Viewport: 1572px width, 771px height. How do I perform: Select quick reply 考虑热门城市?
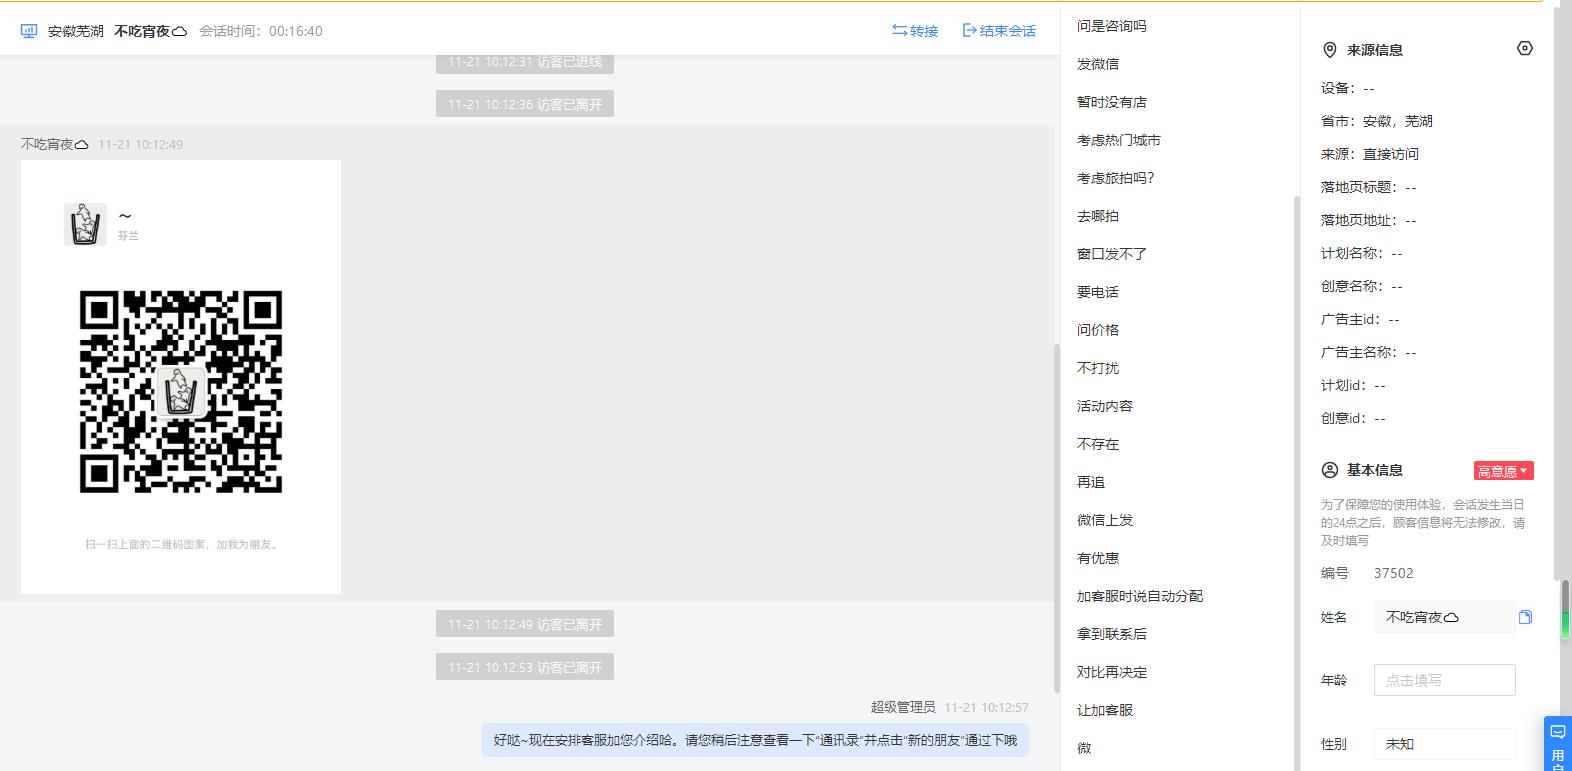point(1119,140)
